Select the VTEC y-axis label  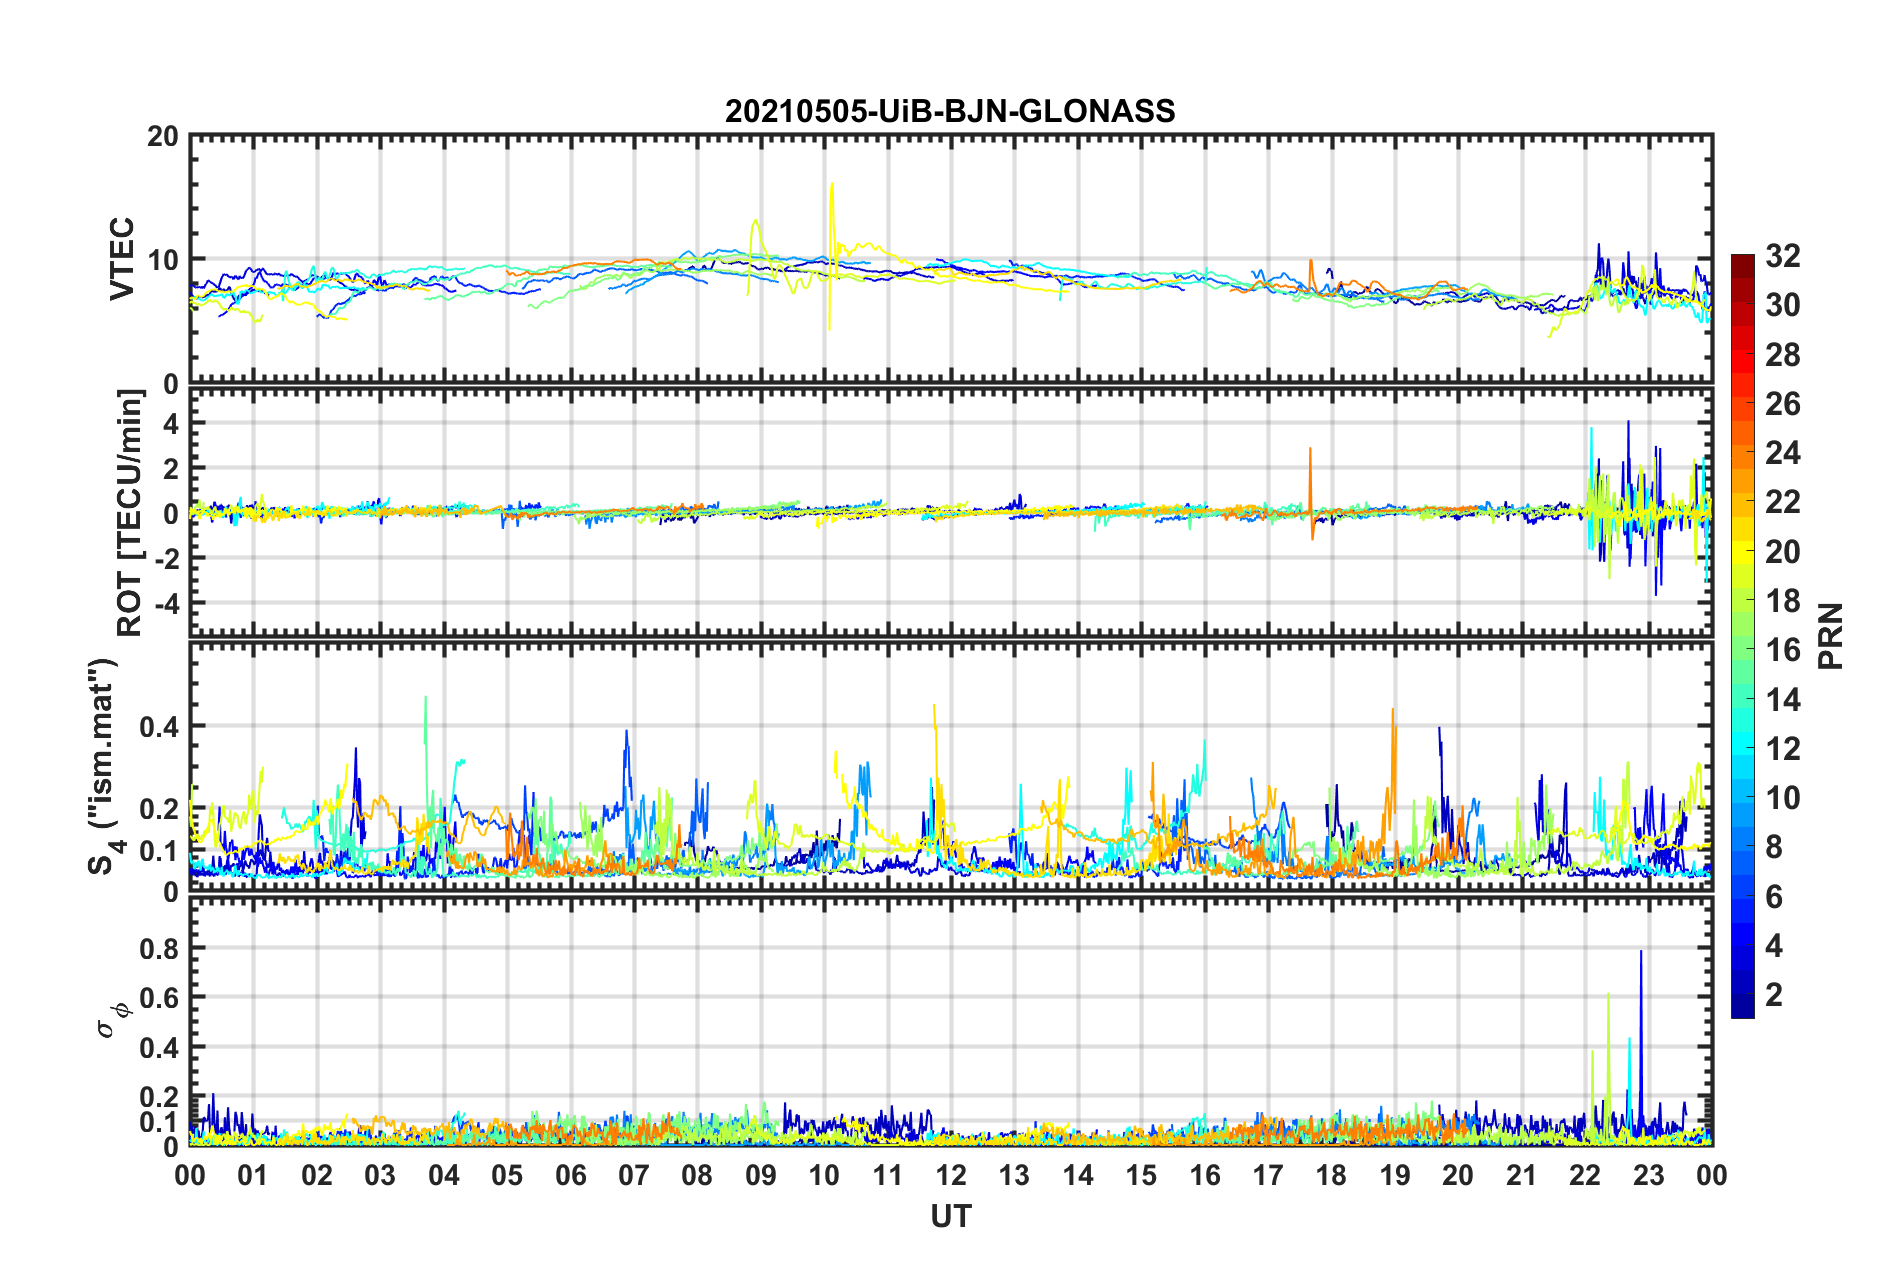122,258
